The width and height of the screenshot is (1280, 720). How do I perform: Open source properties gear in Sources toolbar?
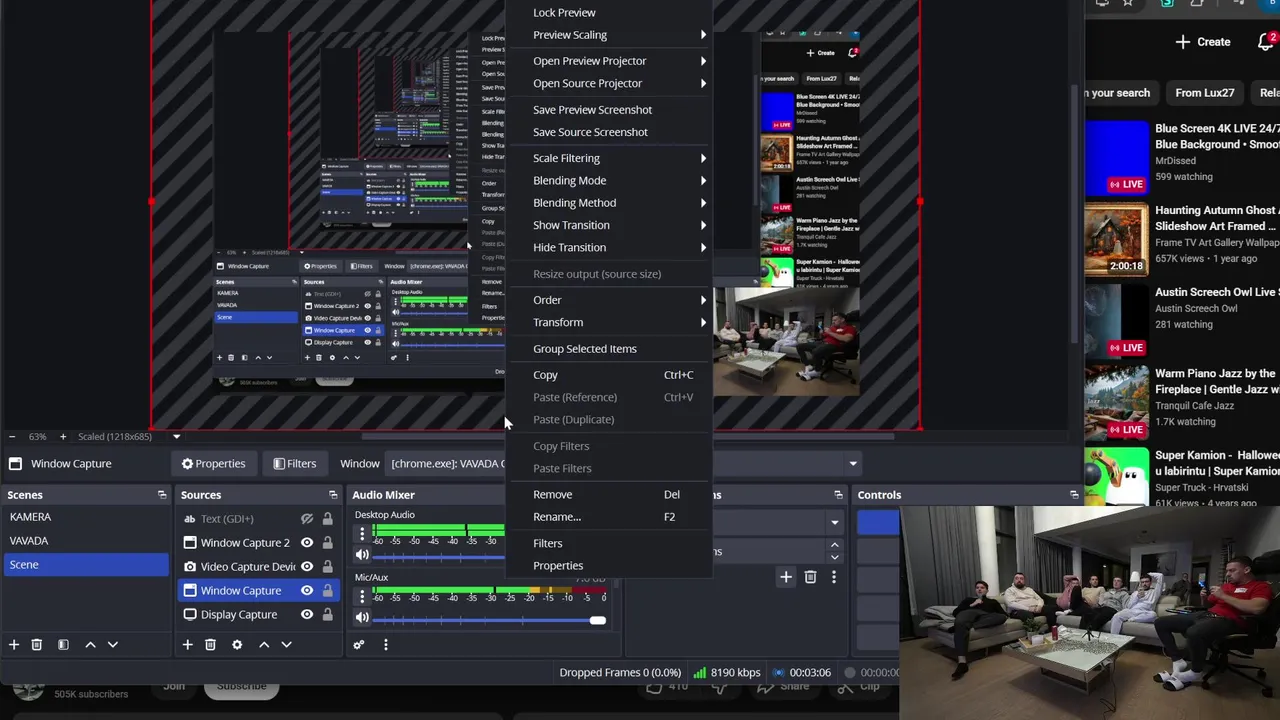click(237, 645)
